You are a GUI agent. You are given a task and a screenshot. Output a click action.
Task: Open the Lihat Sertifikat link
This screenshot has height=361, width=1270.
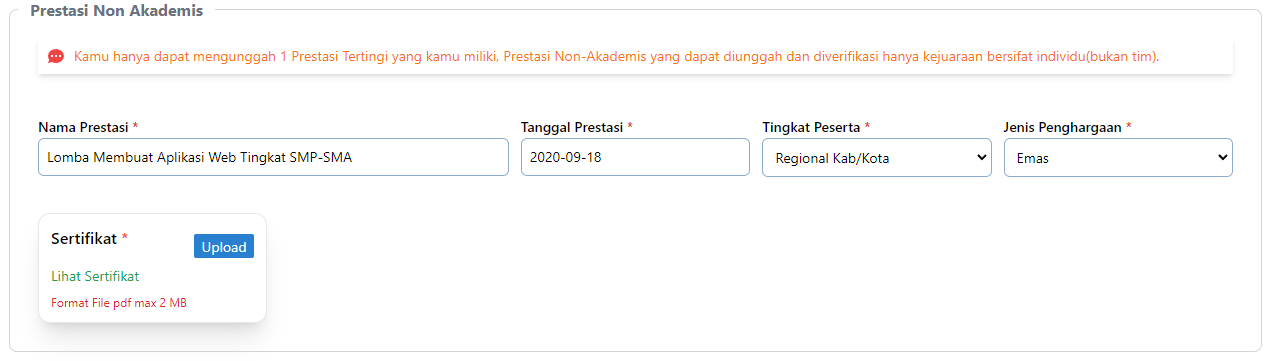click(95, 276)
